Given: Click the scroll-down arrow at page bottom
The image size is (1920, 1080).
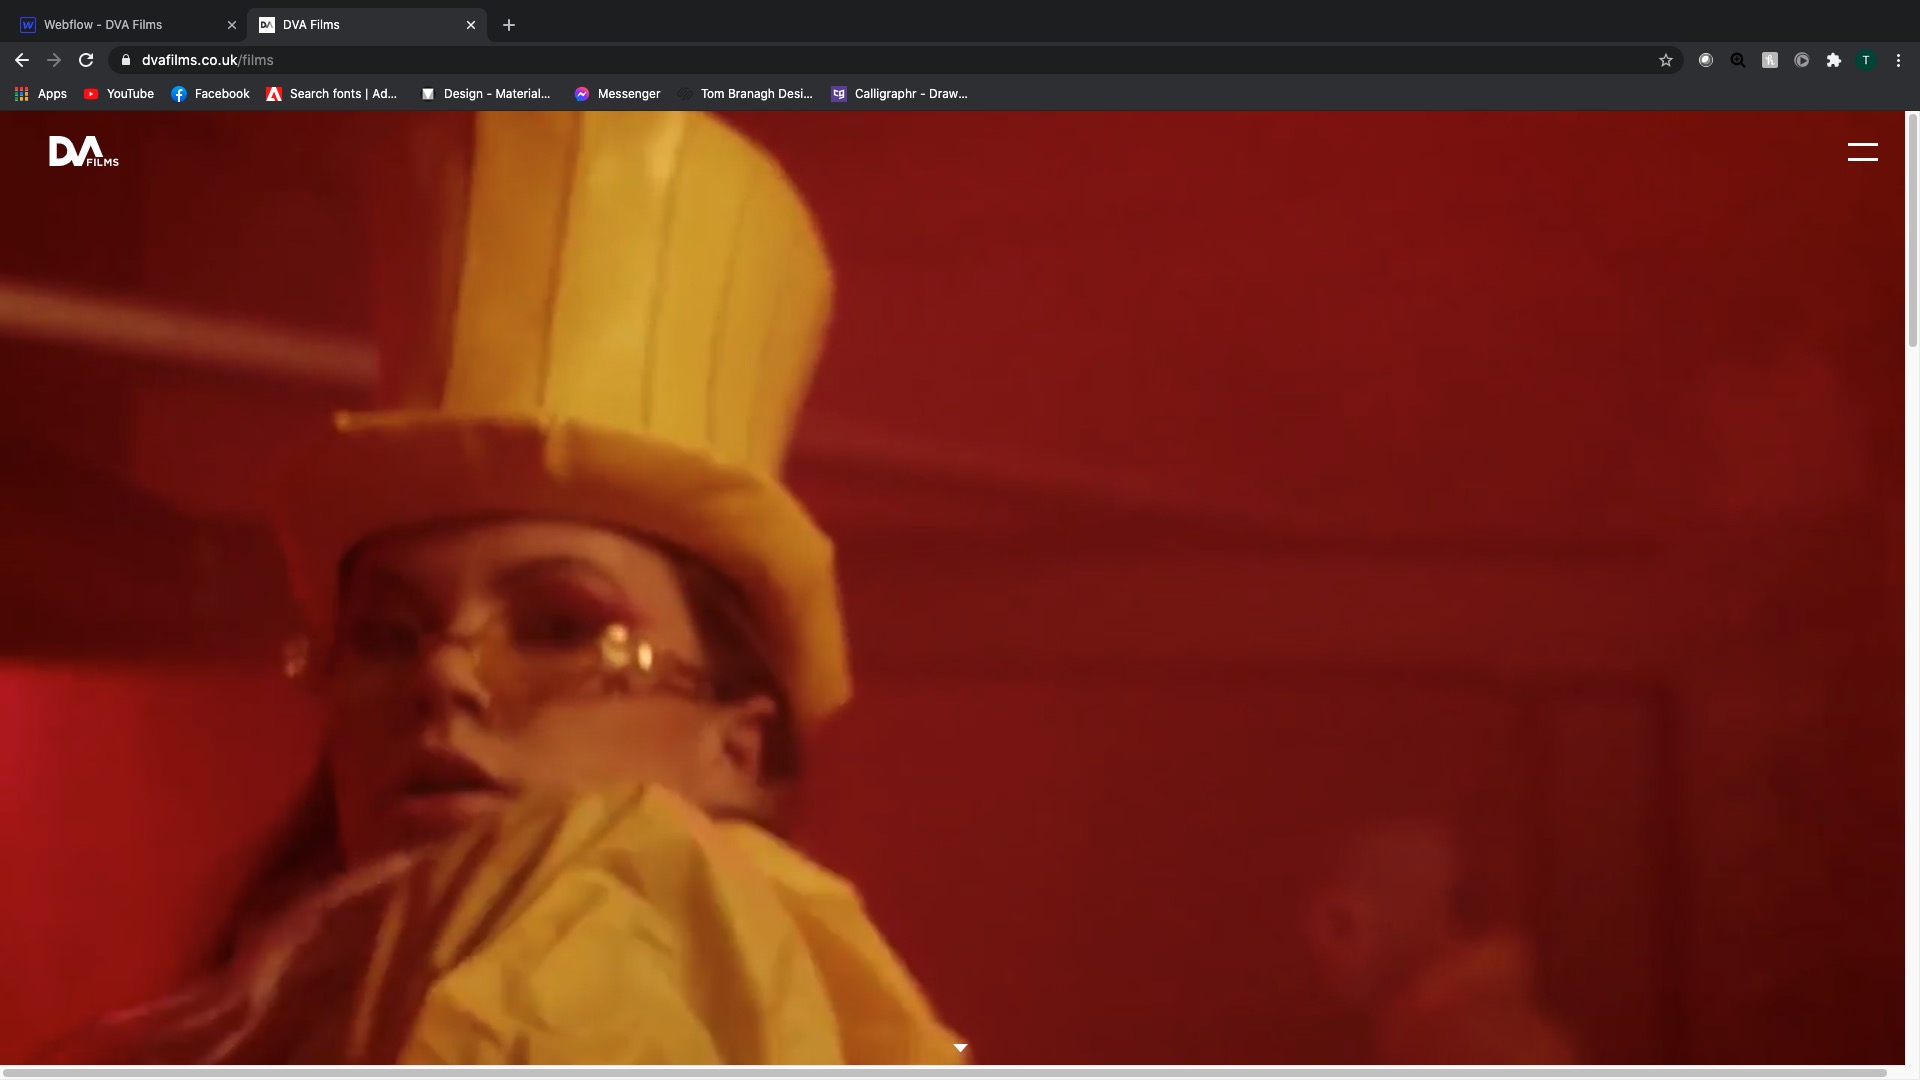Looking at the screenshot, I should click(960, 1047).
